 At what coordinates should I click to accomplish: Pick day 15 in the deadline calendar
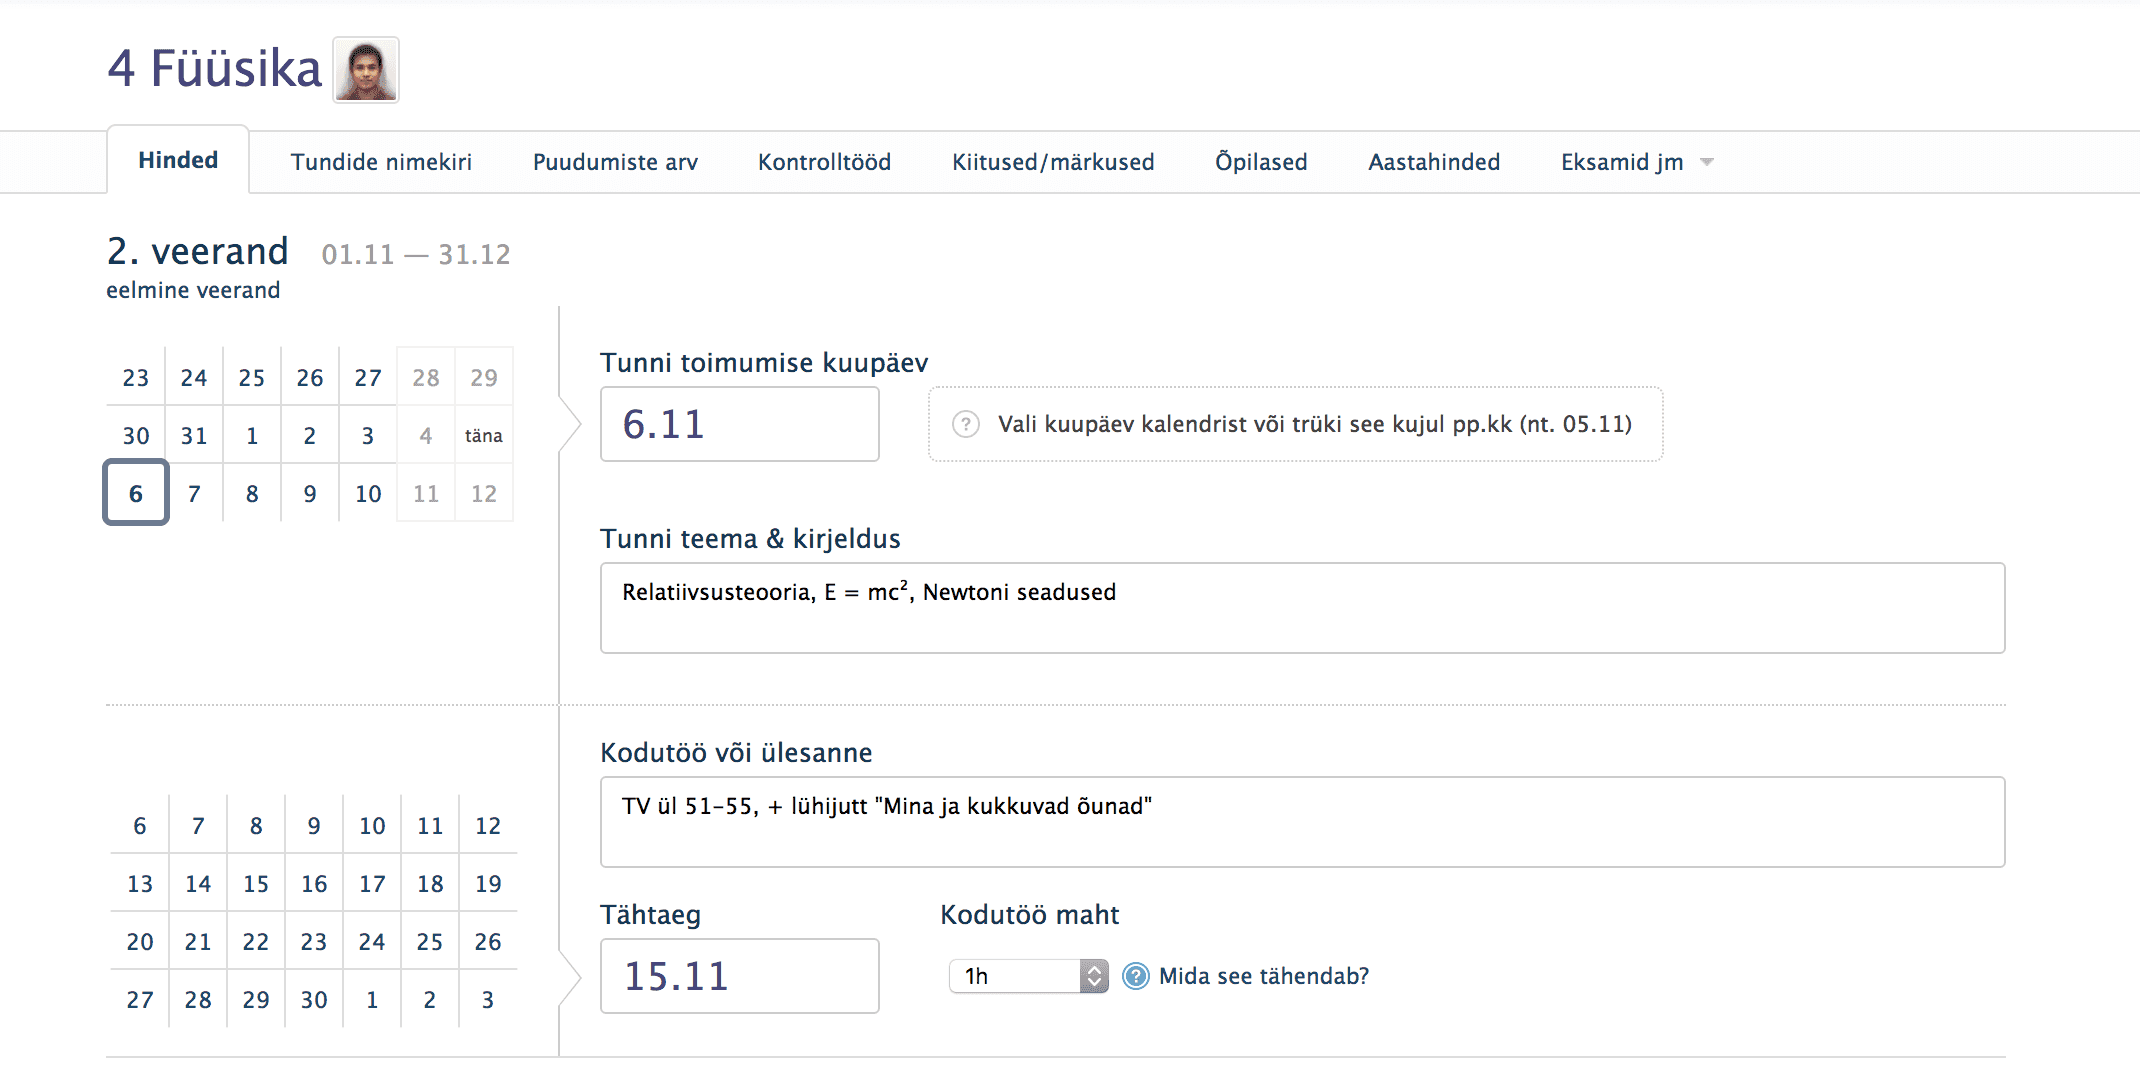click(256, 884)
